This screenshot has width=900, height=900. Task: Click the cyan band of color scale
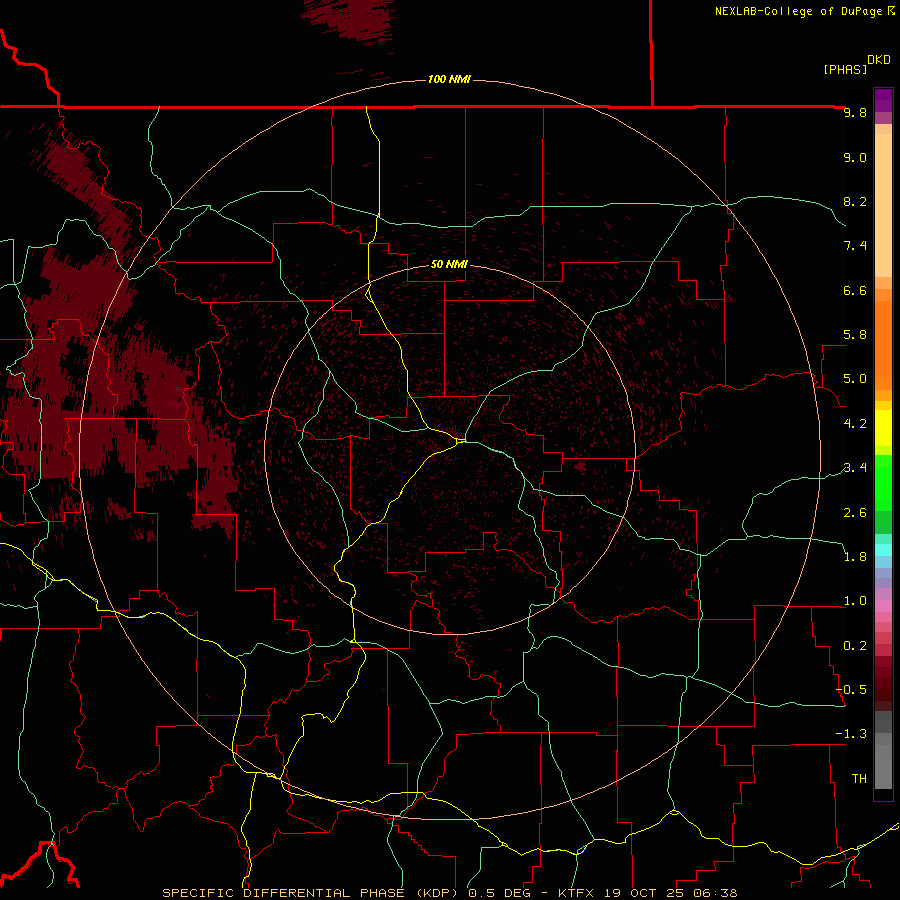(883, 550)
